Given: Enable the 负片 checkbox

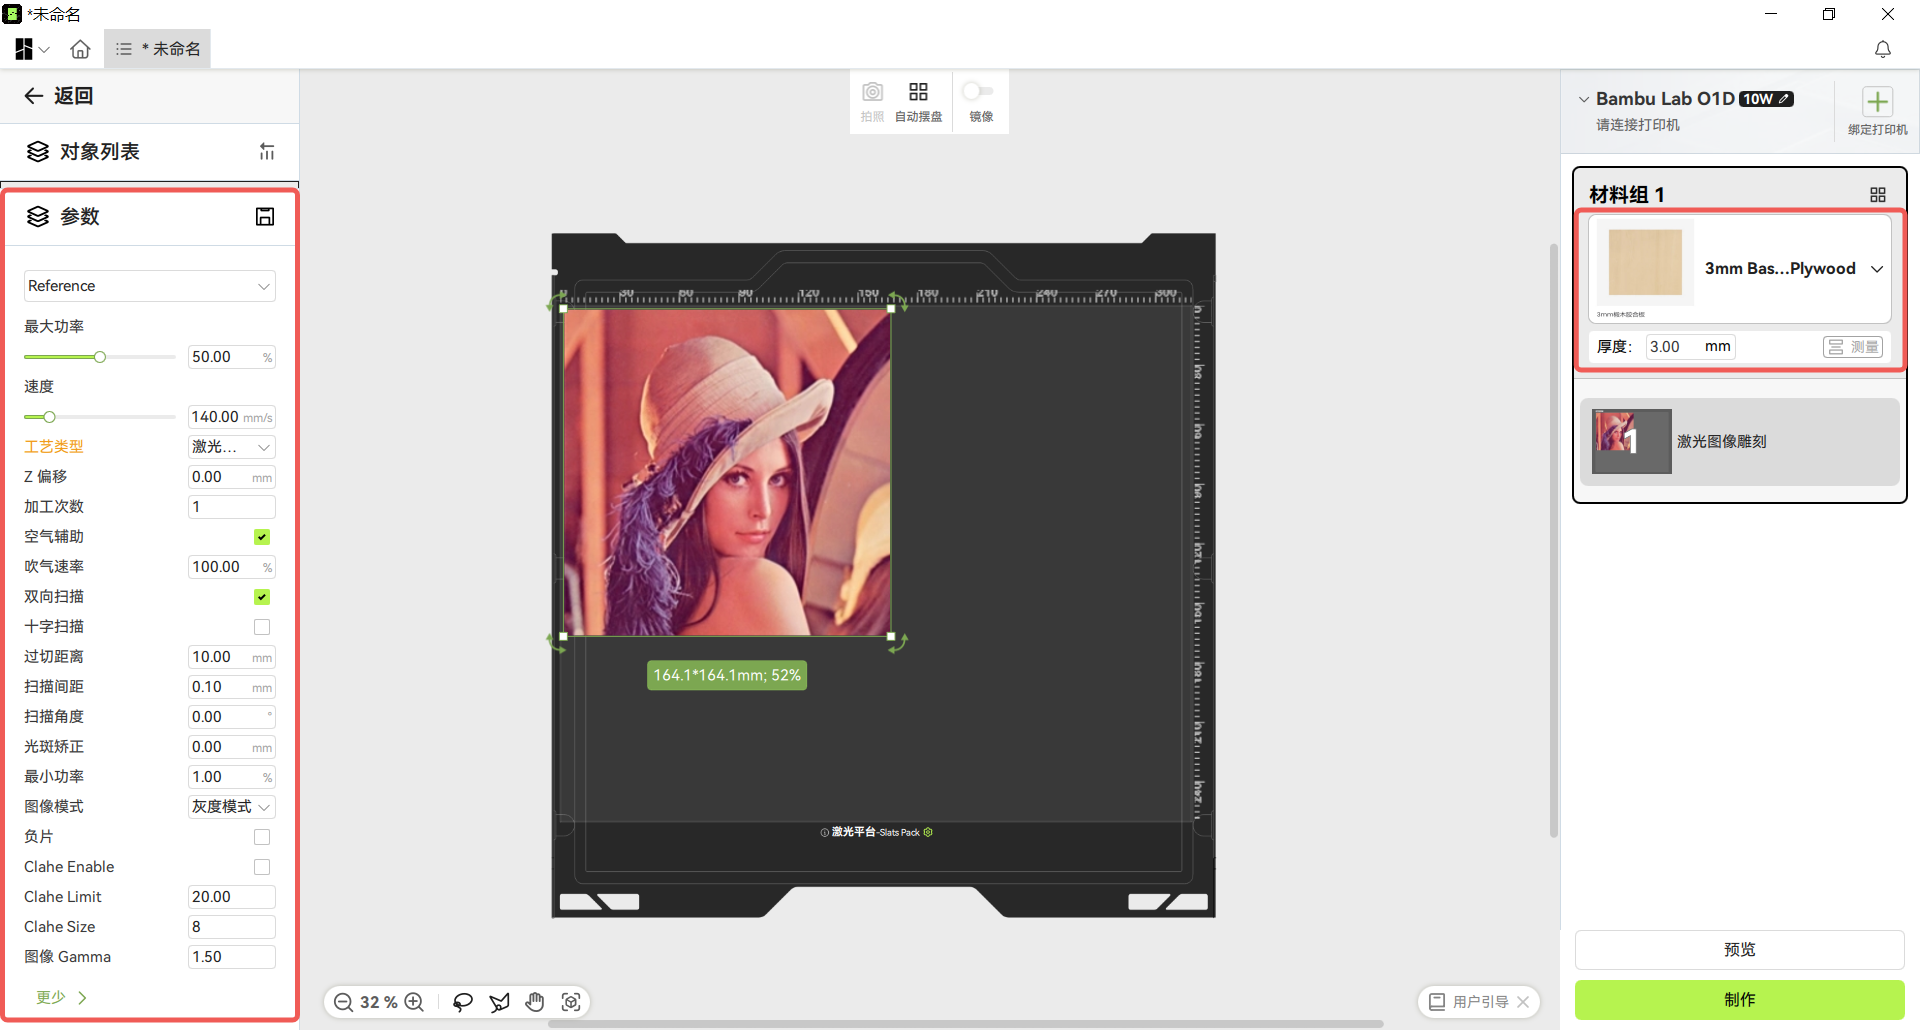Looking at the screenshot, I should (x=262, y=837).
